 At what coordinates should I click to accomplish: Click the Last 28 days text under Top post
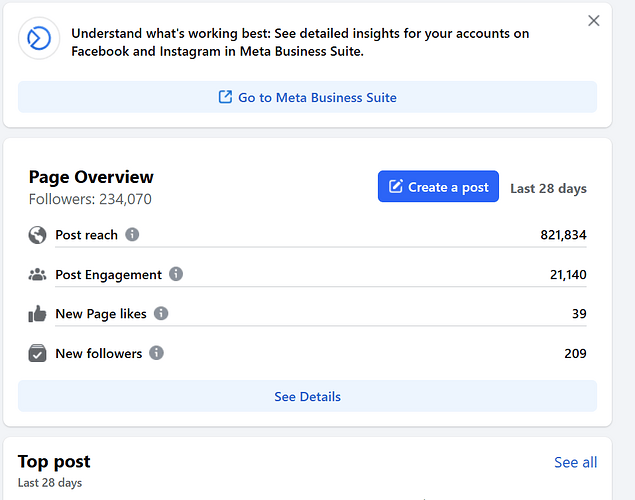click(50, 483)
